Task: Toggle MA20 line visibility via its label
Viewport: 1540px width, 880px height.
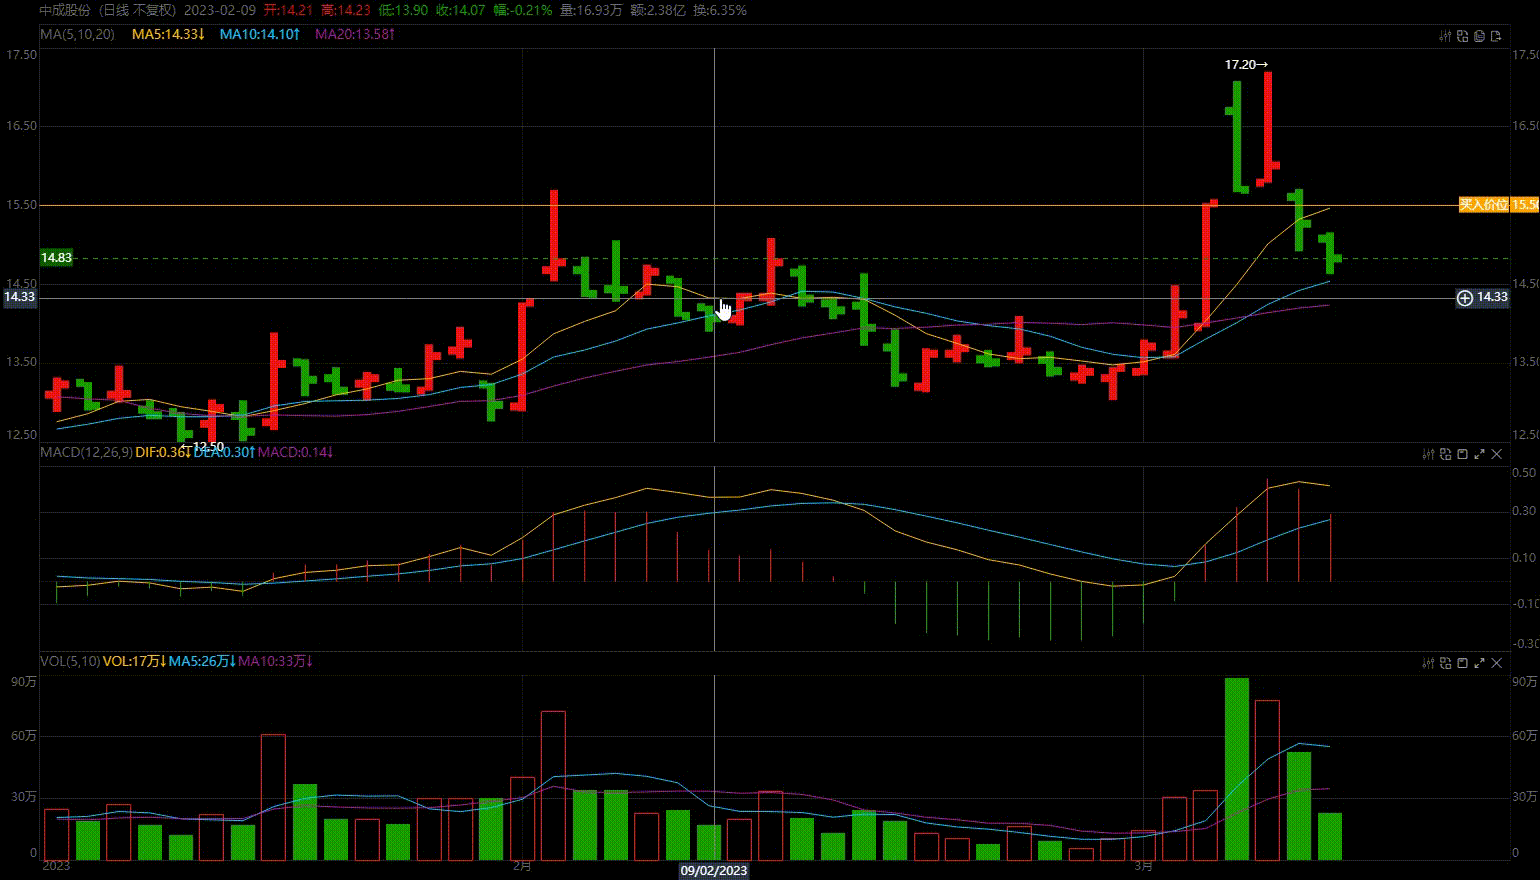Action: point(354,34)
